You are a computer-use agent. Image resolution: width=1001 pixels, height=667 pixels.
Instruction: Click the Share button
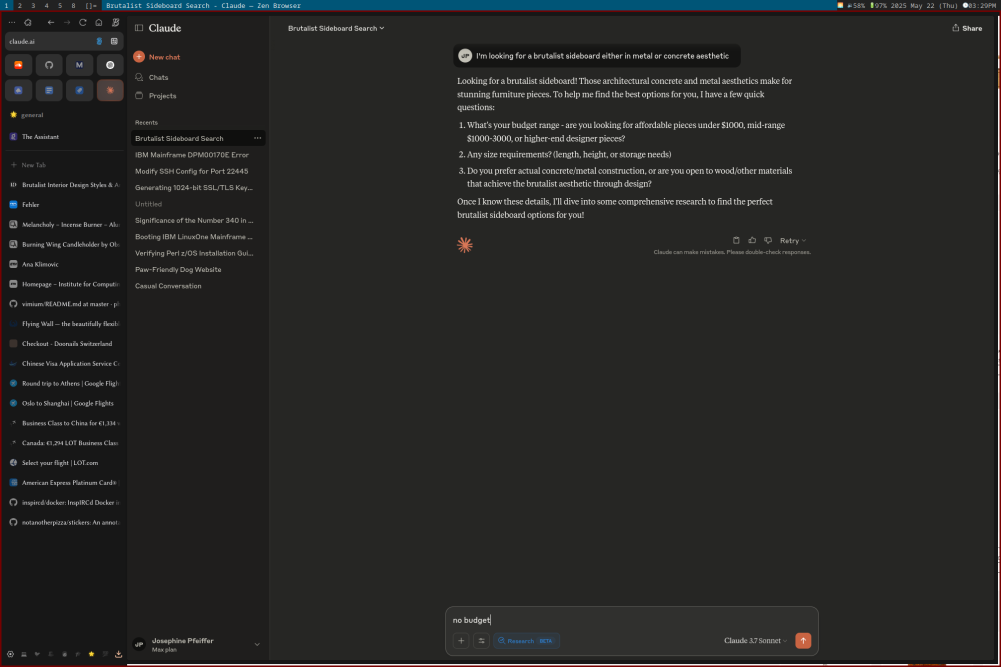click(x=966, y=28)
